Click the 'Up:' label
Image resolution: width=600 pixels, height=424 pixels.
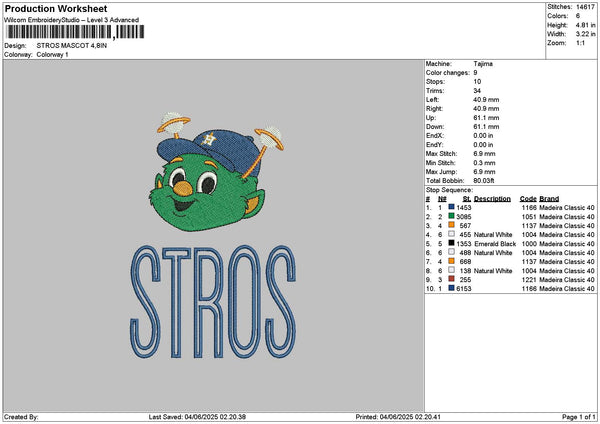pos(430,118)
